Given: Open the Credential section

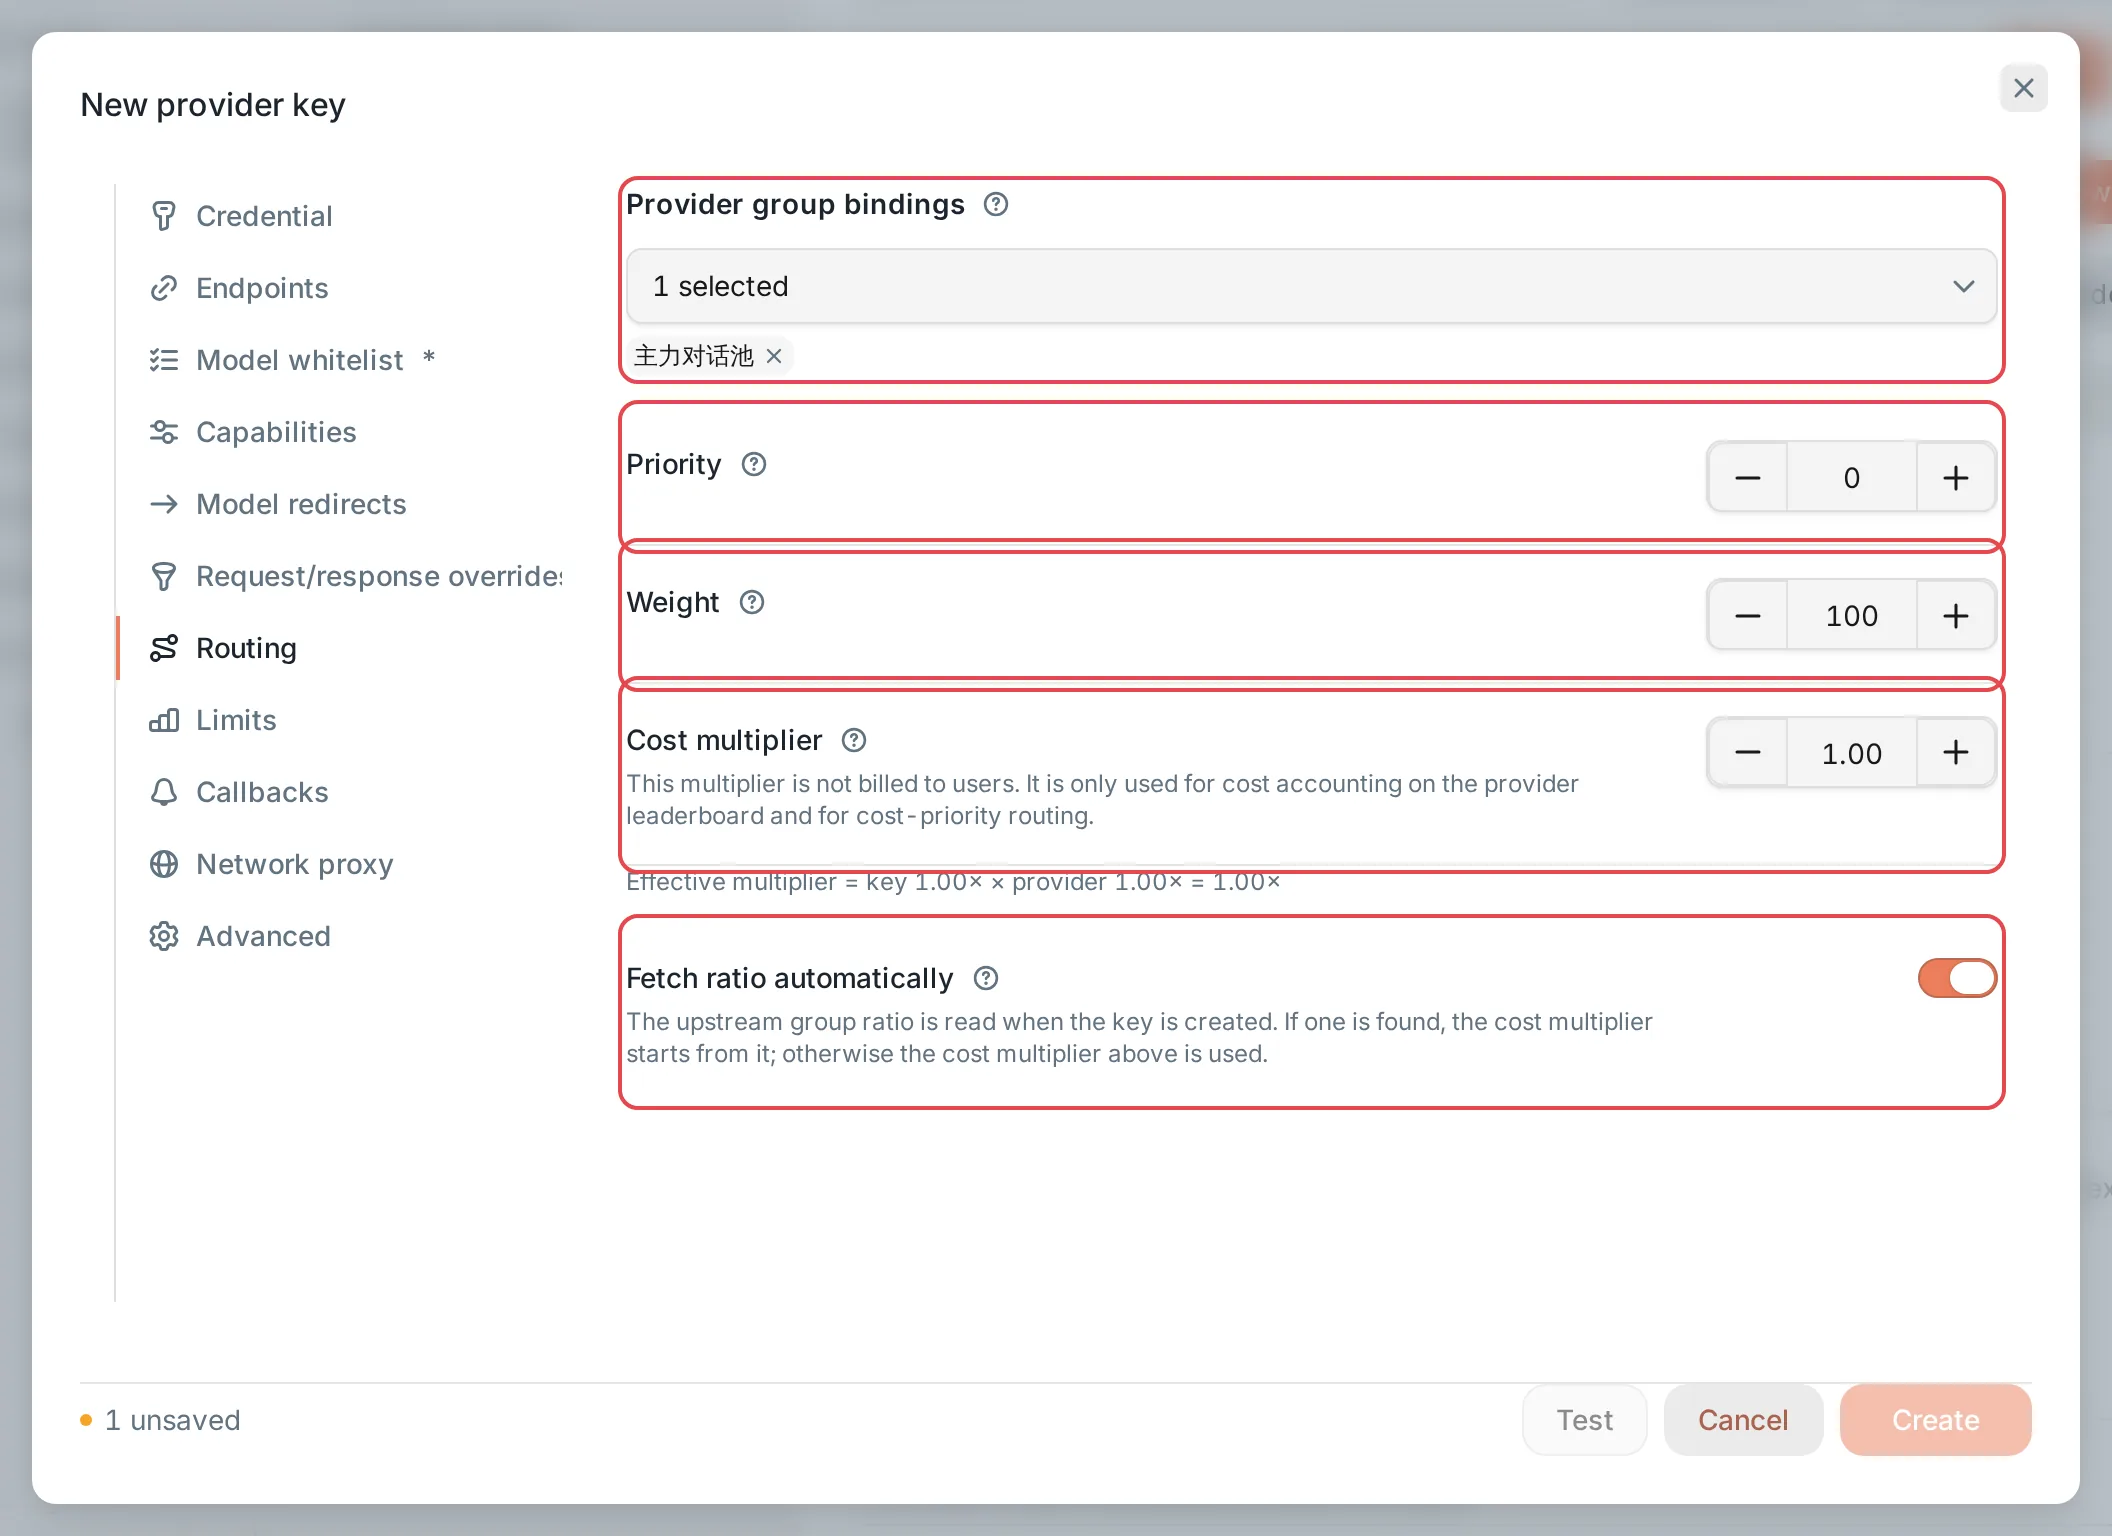Looking at the screenshot, I should tap(264, 216).
